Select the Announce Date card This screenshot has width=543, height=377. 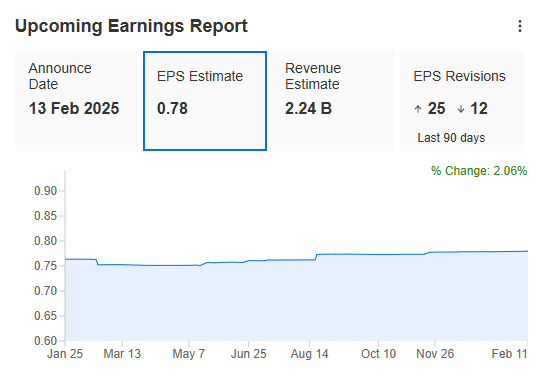[x=77, y=101]
